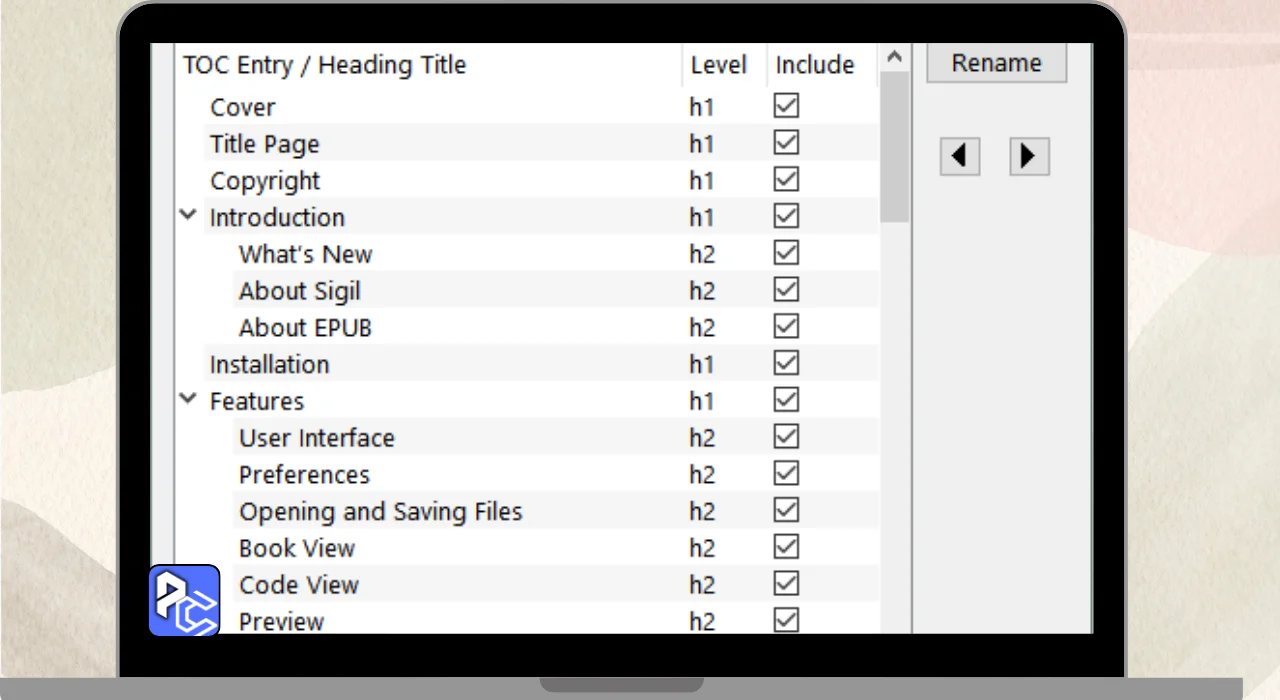Select the Code View entry
1280x700 pixels.
click(298, 585)
